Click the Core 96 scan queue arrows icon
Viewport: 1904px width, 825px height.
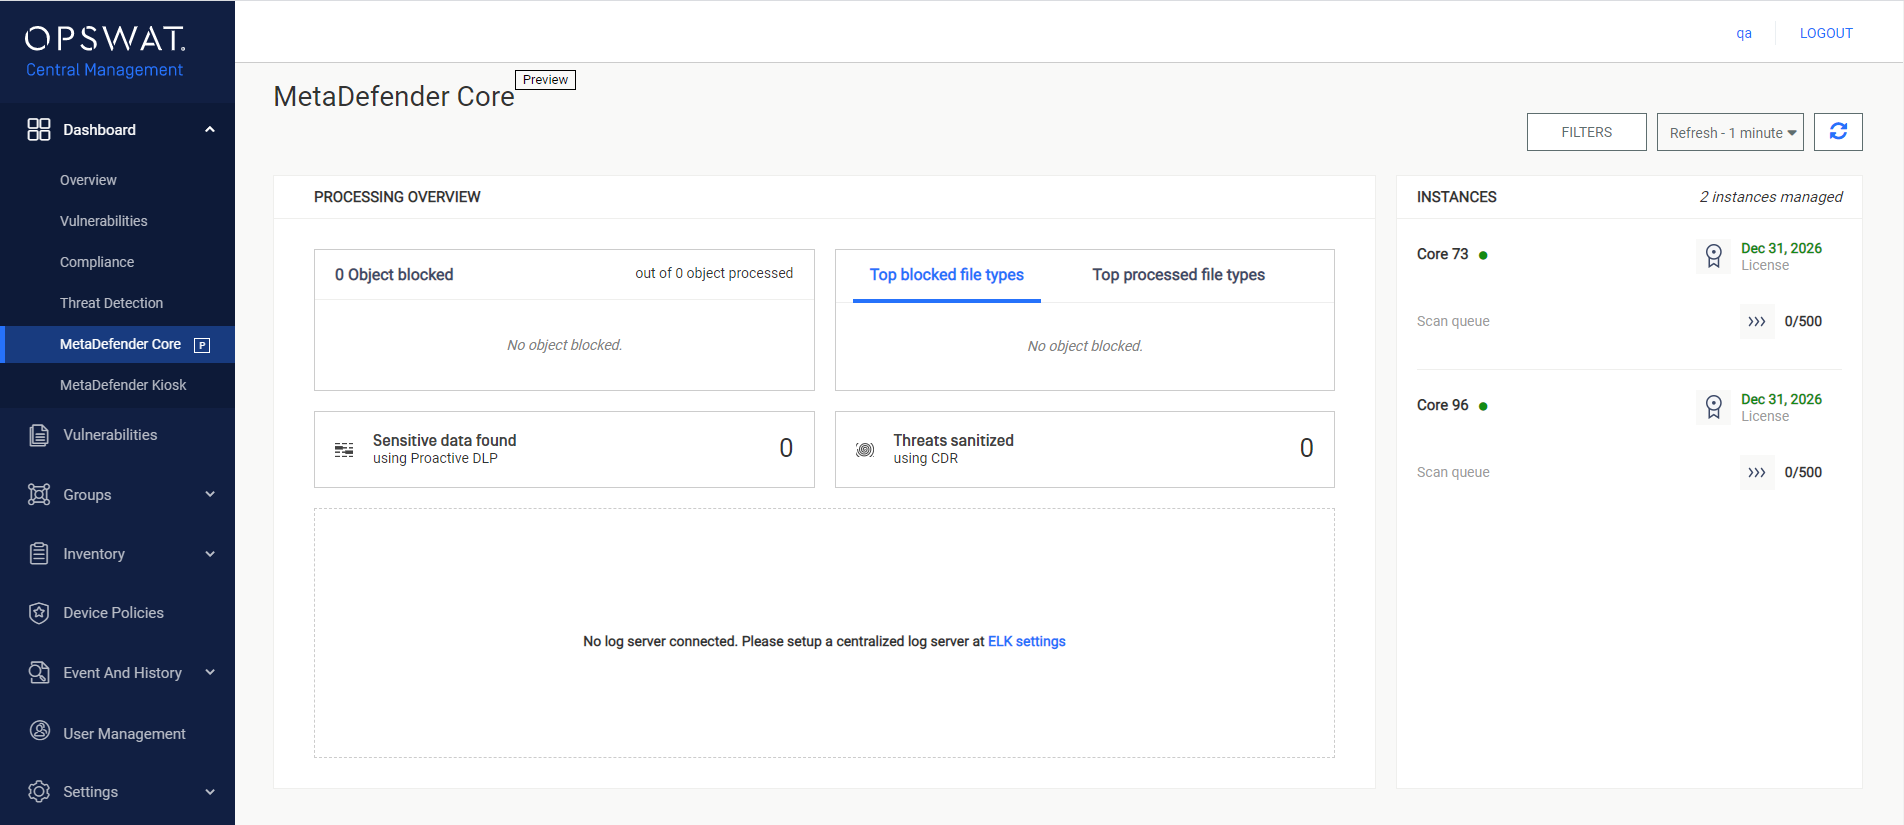point(1757,473)
